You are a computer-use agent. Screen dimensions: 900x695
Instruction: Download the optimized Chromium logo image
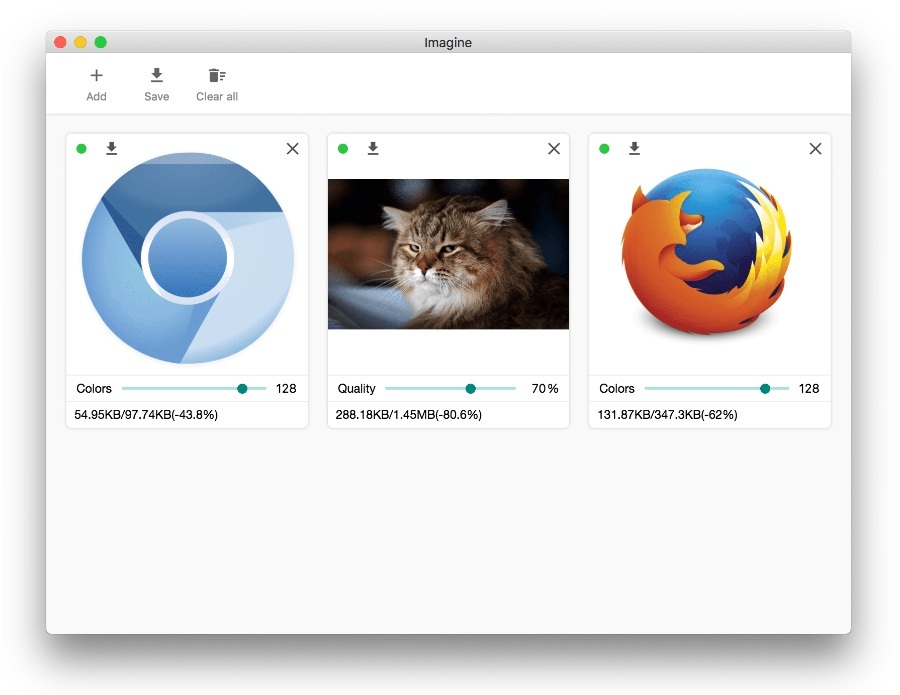coord(112,149)
